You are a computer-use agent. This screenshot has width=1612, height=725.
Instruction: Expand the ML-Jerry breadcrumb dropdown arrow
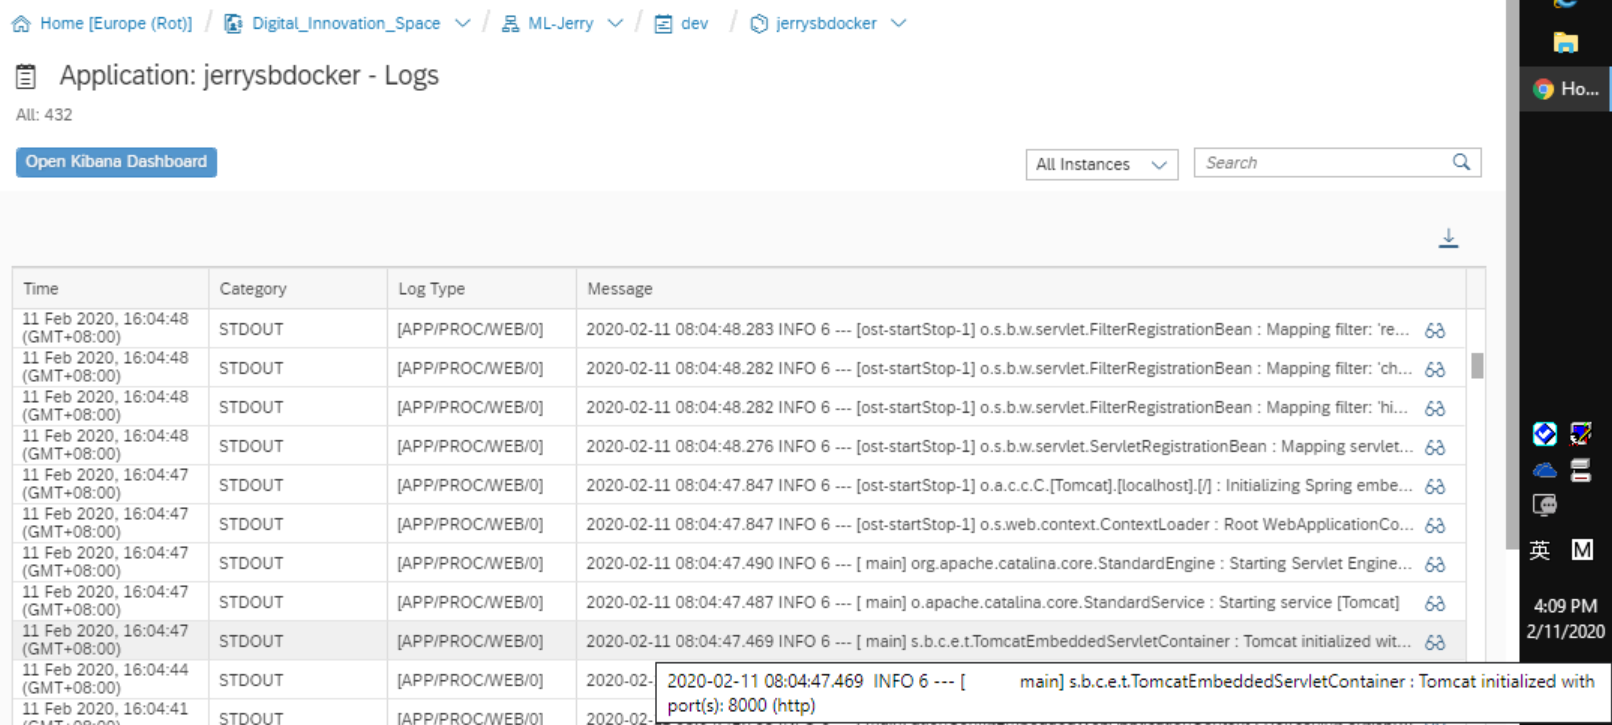(615, 23)
